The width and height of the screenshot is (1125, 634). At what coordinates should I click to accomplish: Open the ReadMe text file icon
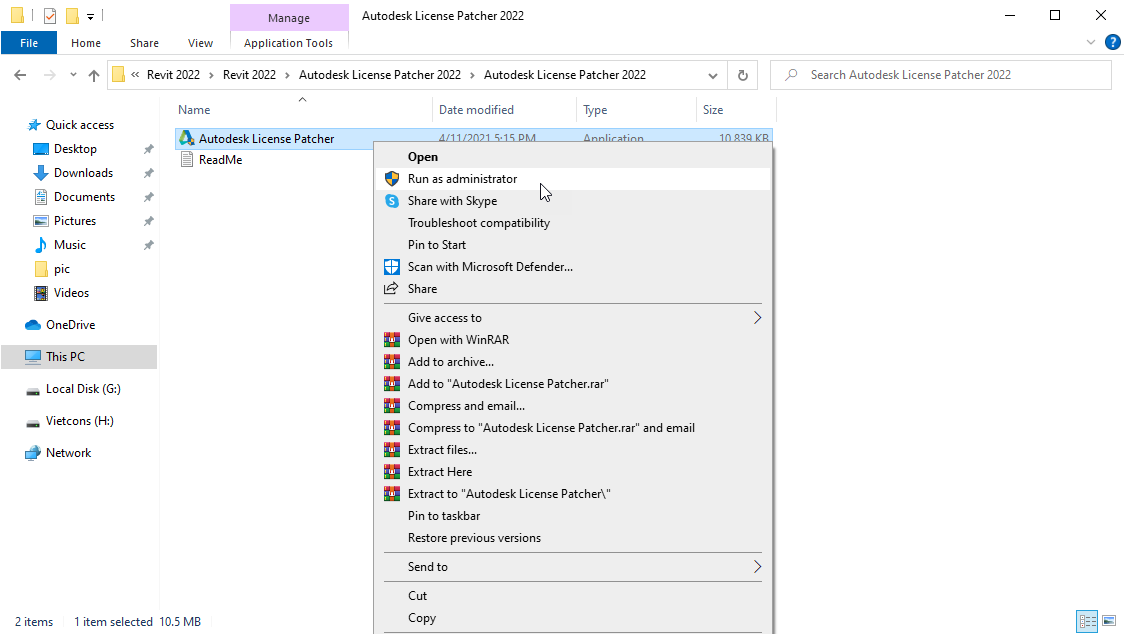(x=187, y=159)
